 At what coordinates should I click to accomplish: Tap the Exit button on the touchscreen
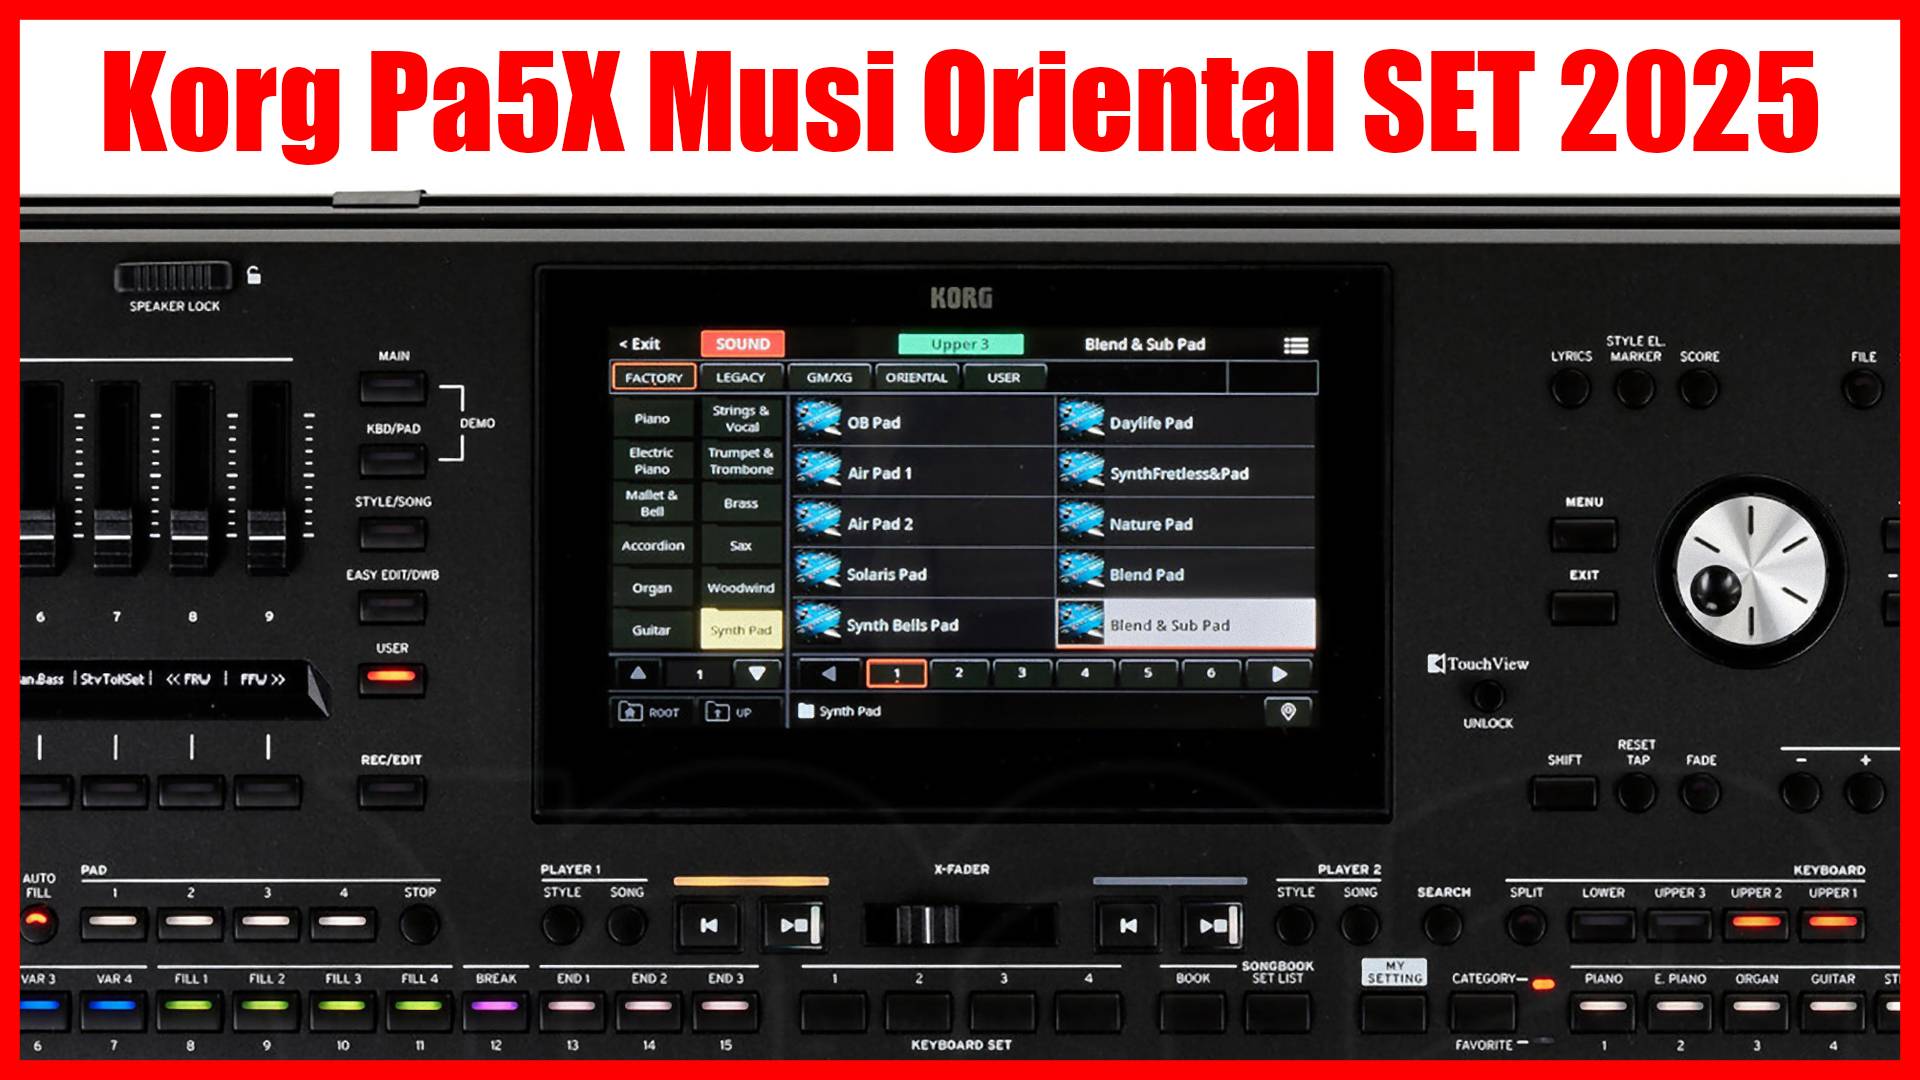[x=640, y=344]
